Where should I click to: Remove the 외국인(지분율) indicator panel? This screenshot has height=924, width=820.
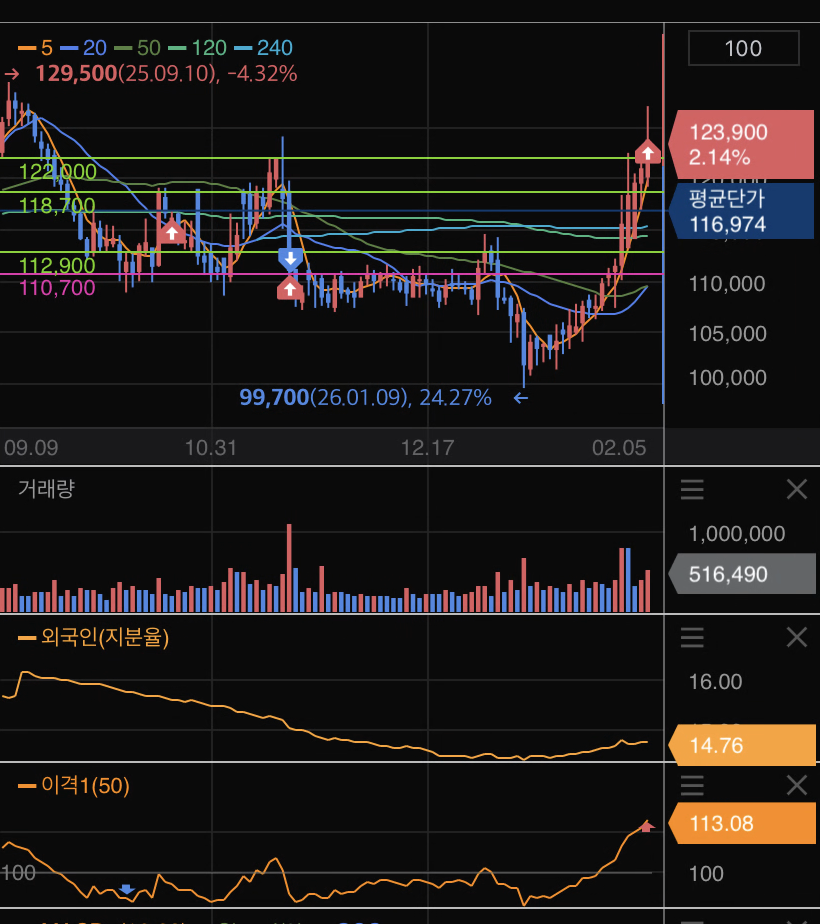pos(797,637)
